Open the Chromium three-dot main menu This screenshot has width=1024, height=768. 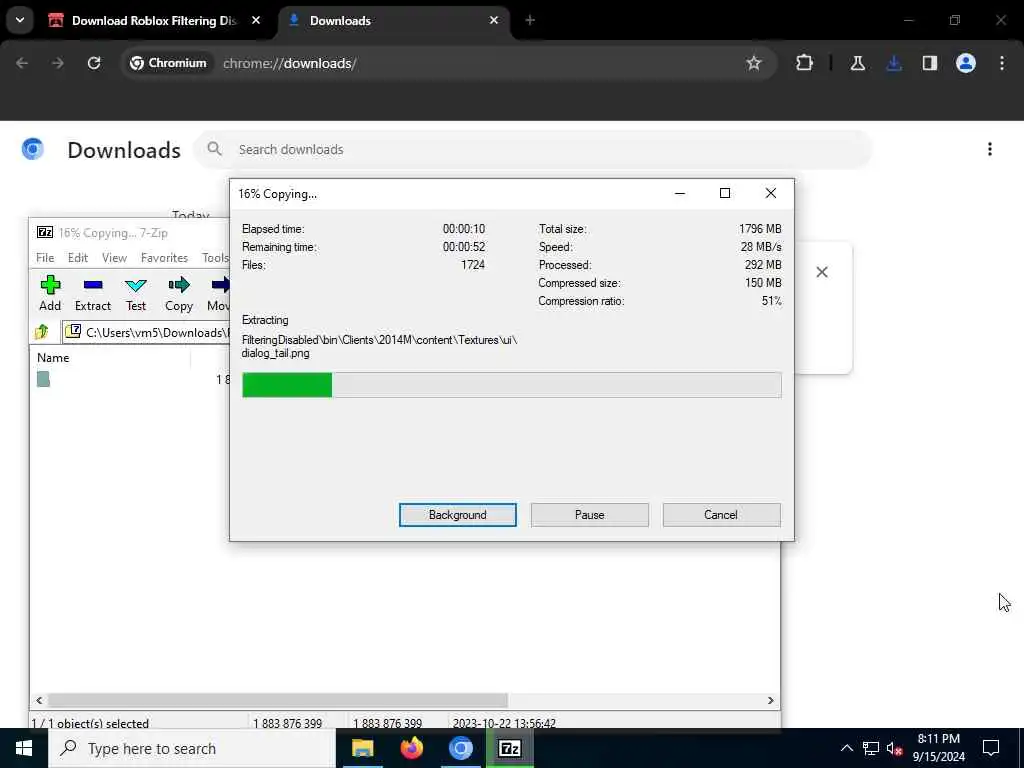click(1002, 63)
